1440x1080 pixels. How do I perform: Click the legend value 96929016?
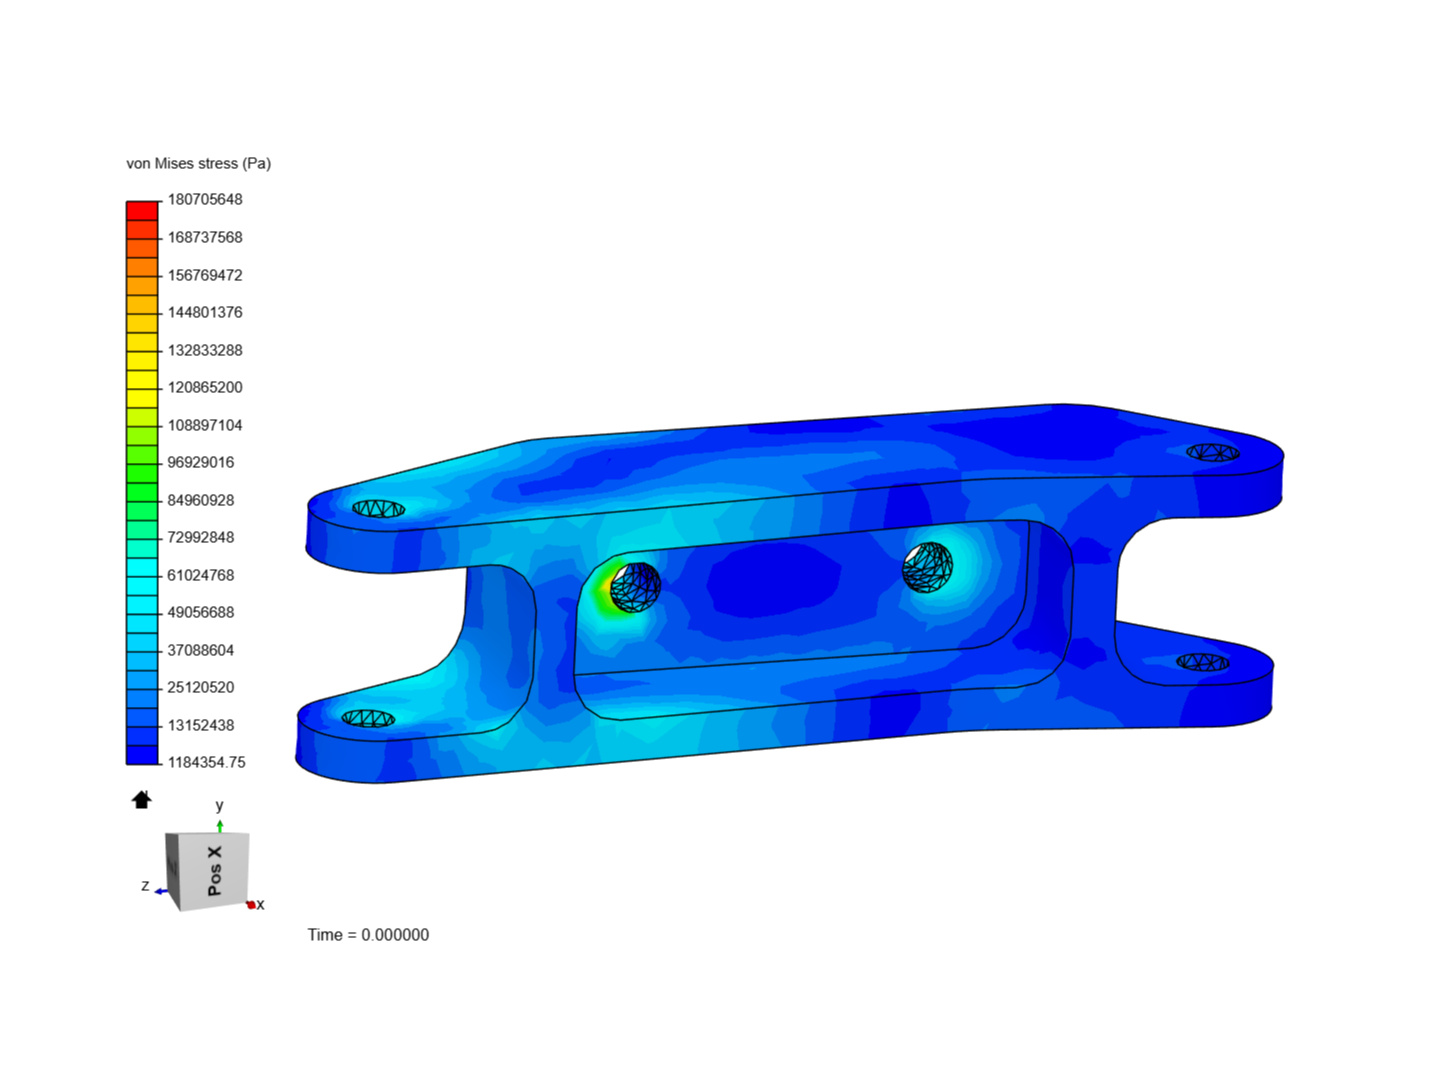(201, 462)
